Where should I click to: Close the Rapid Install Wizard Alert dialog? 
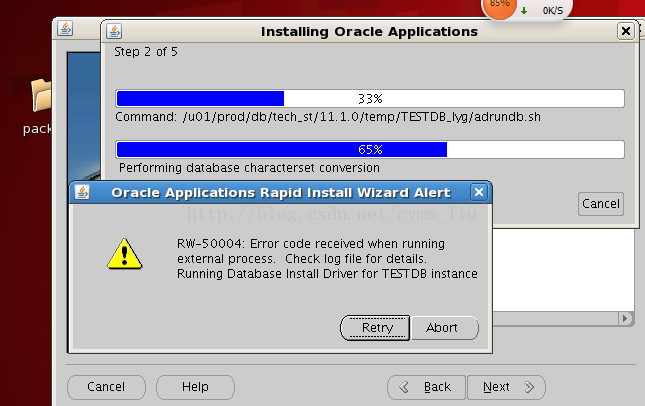point(479,192)
